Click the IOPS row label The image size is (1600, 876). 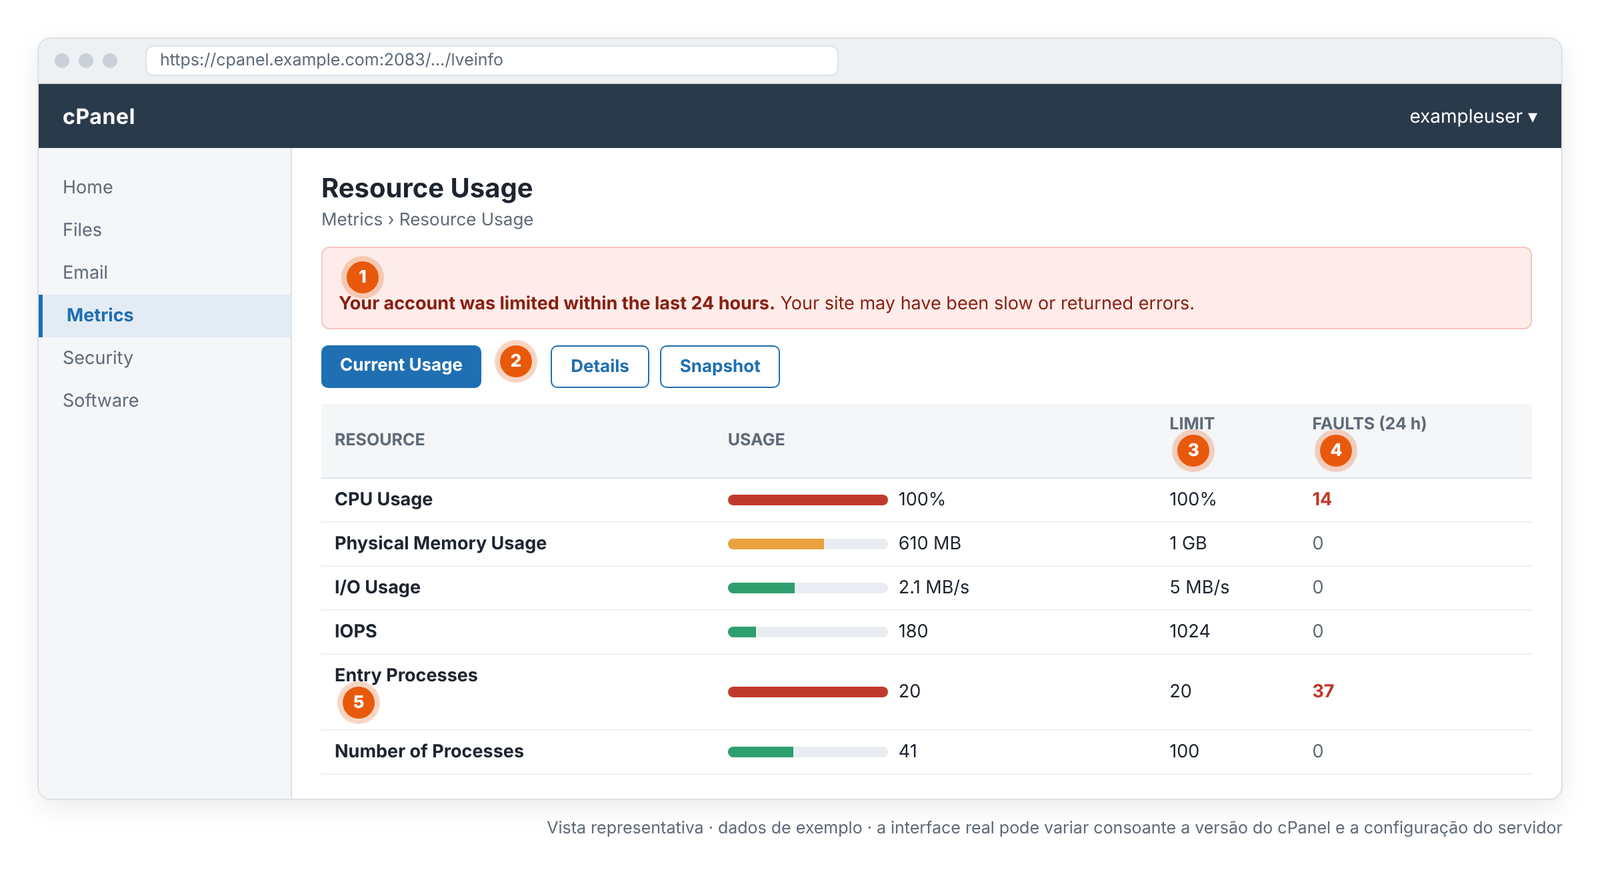[356, 631]
